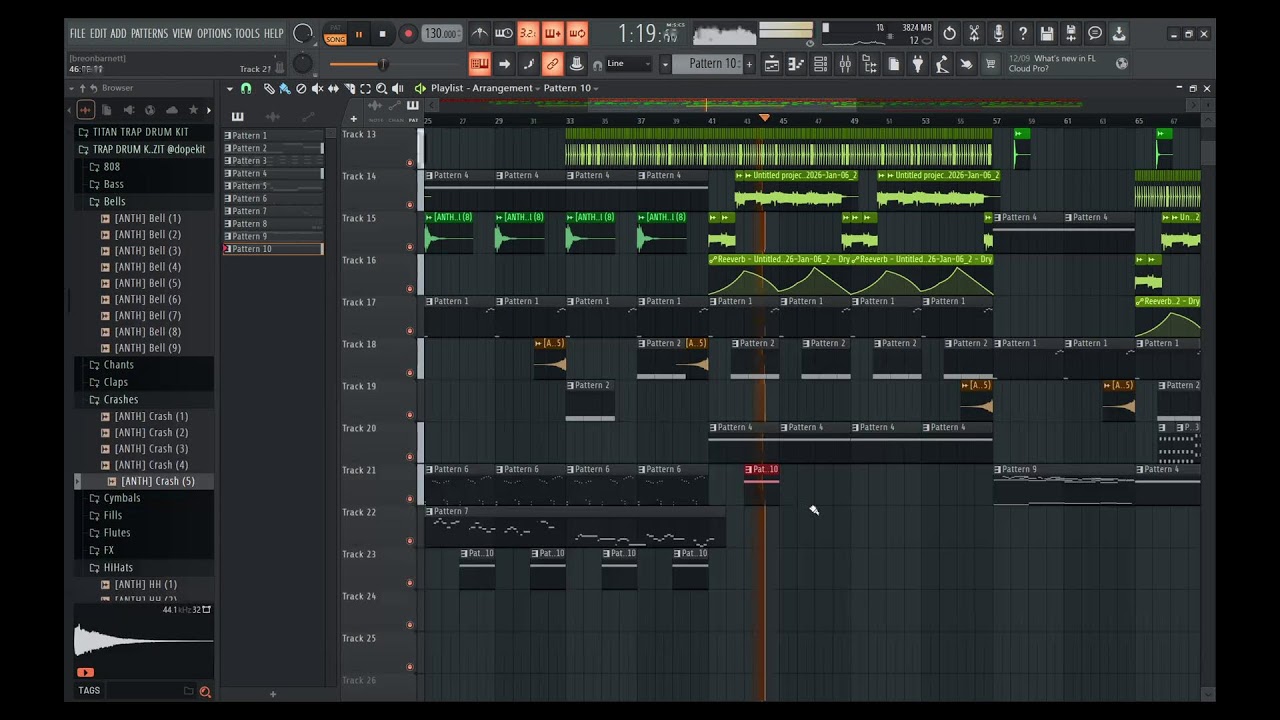Select the playlist Mute tool
Image resolution: width=1280 pixels, height=720 pixels.
(317, 89)
